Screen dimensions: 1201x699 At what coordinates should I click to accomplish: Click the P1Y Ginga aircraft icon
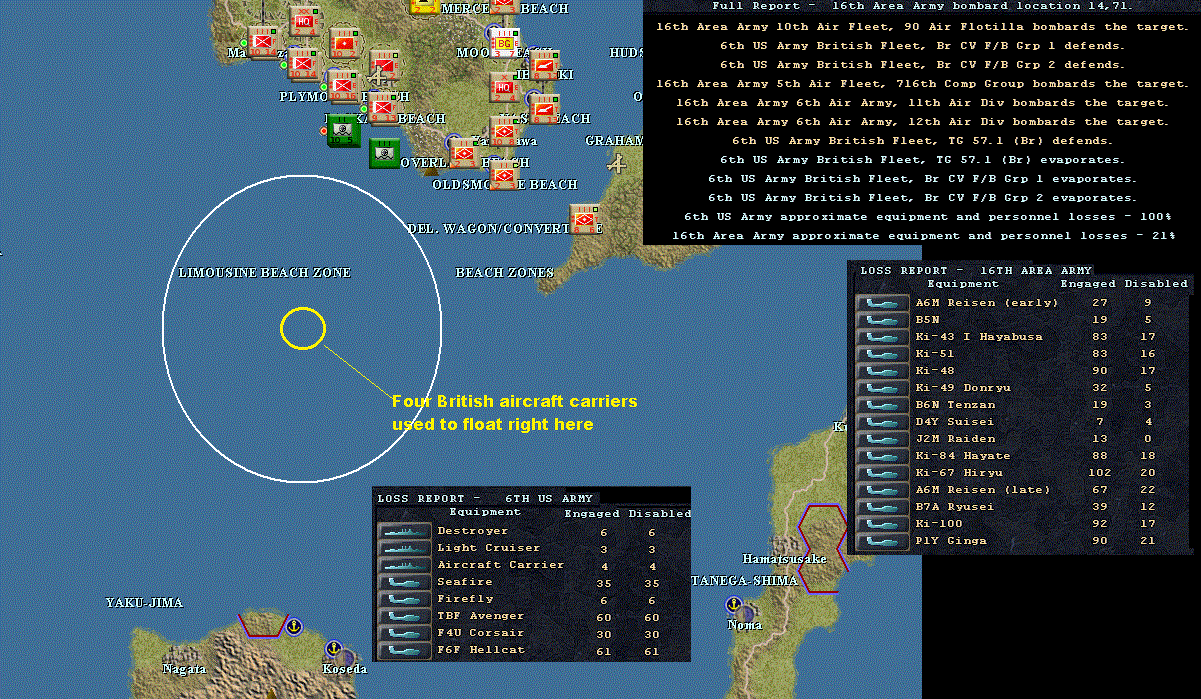[x=883, y=541]
